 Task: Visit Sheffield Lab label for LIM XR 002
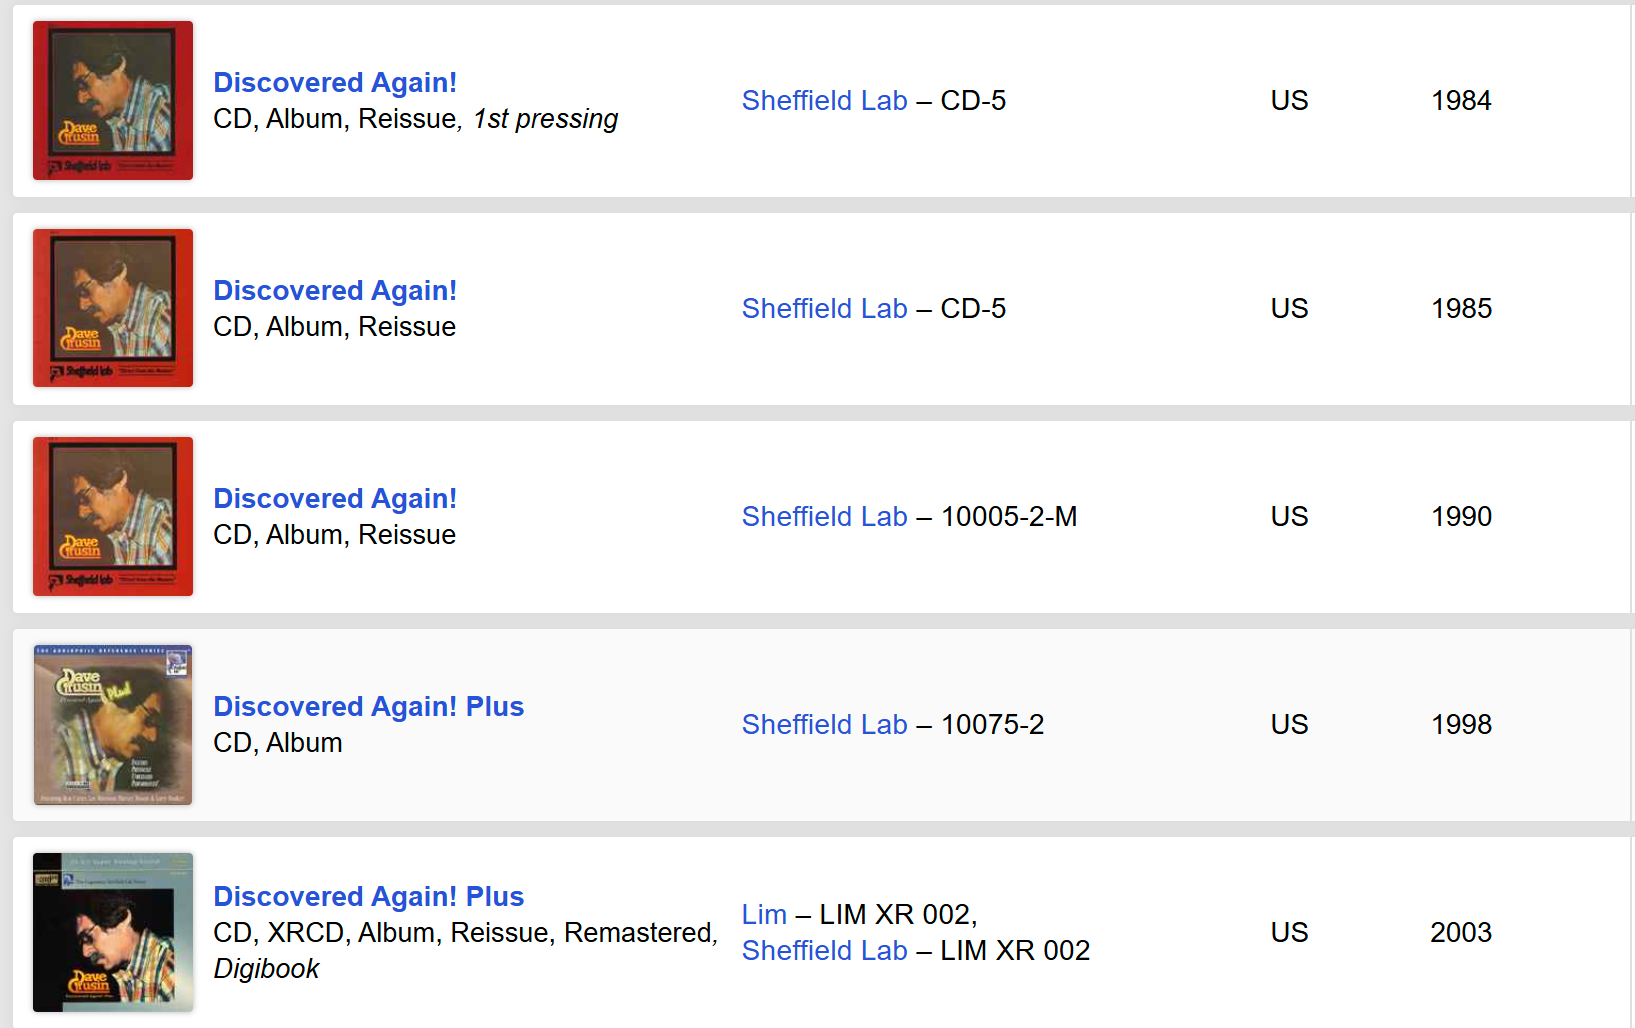point(824,950)
